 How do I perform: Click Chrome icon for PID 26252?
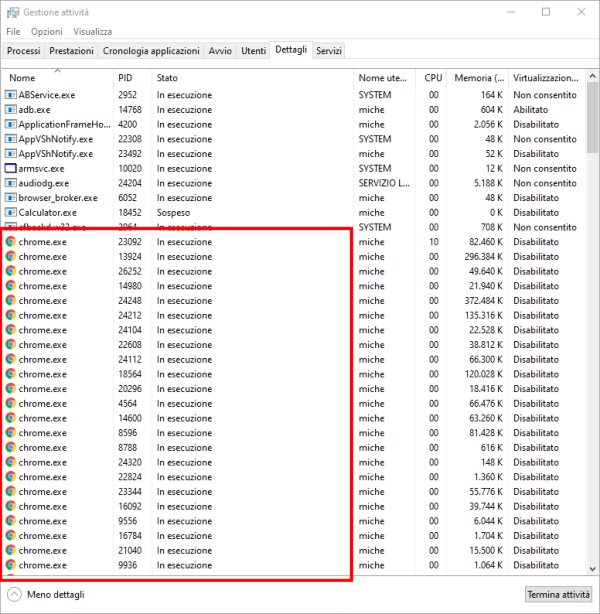(x=11, y=271)
